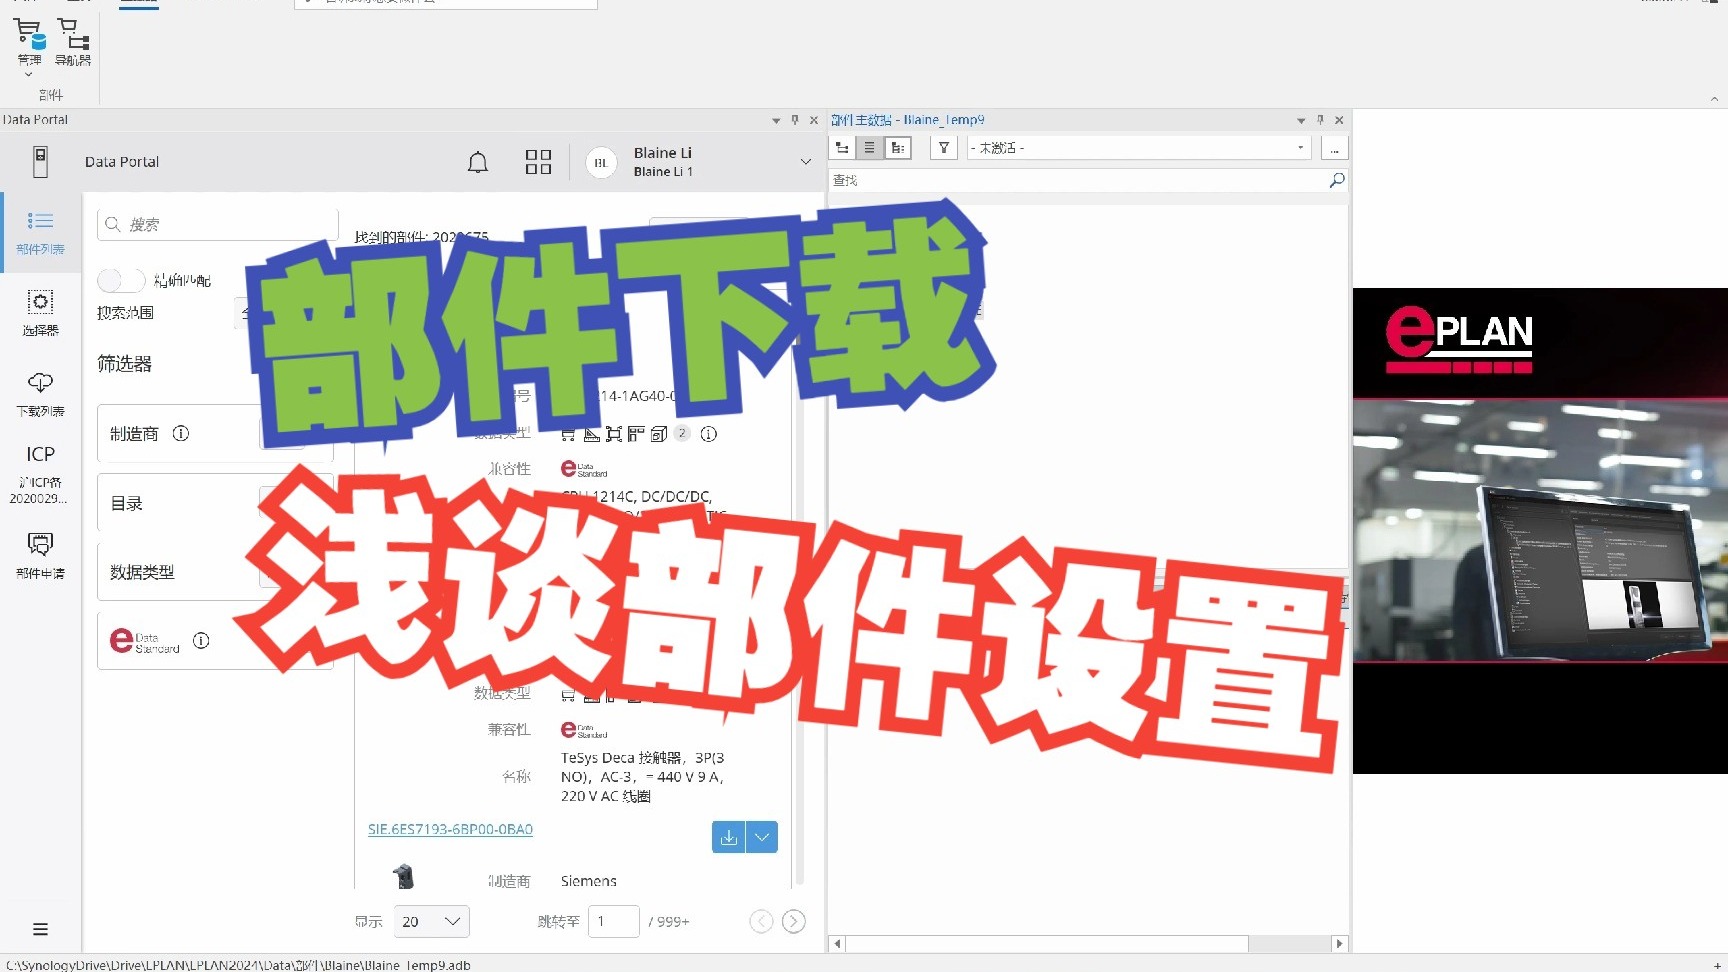Pin the Data Portal panel

(795, 120)
